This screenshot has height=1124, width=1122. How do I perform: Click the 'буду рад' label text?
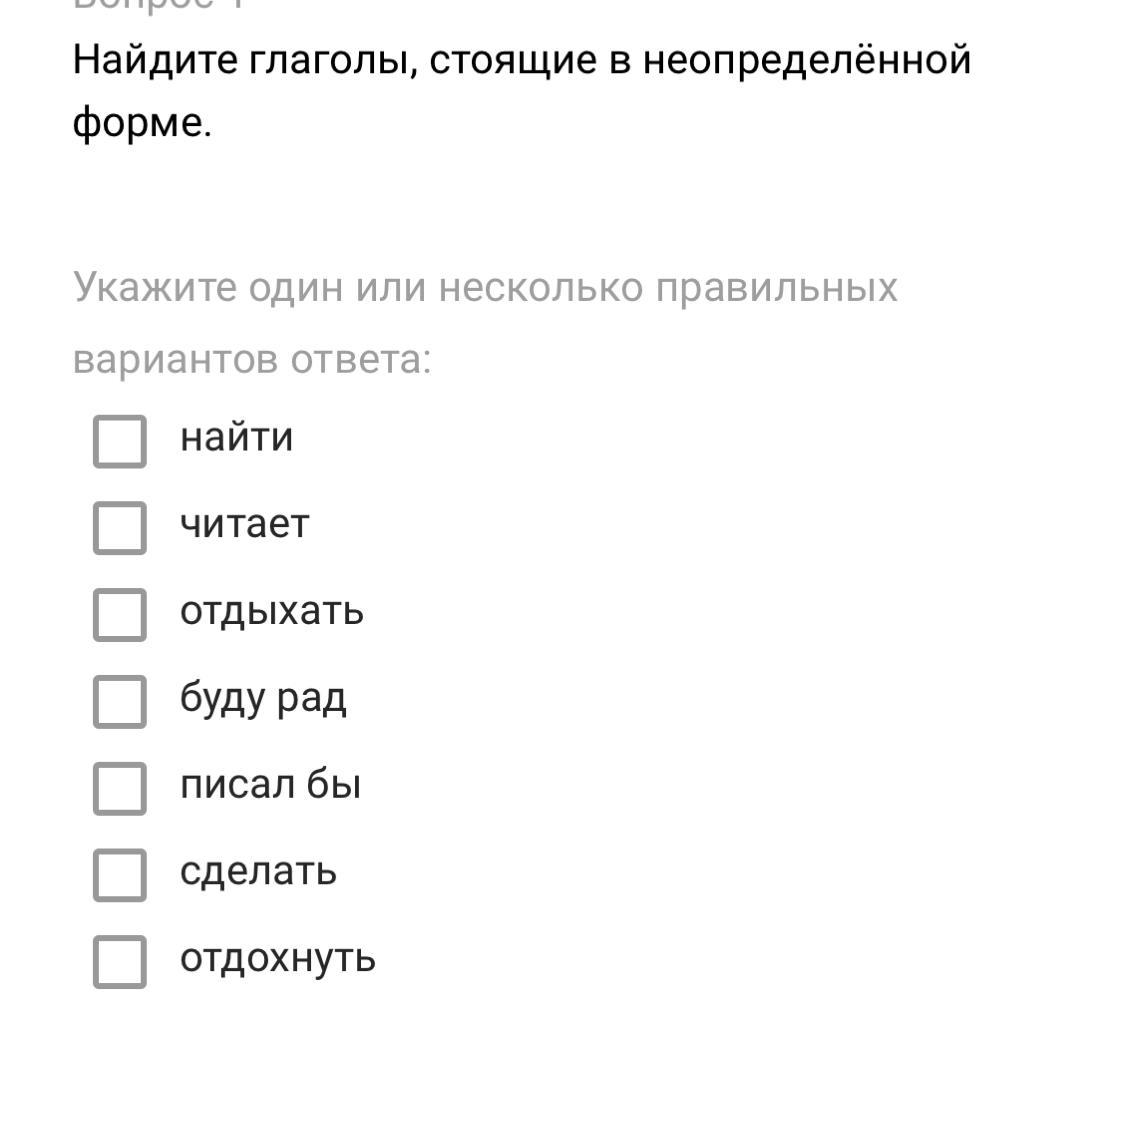click(x=263, y=698)
